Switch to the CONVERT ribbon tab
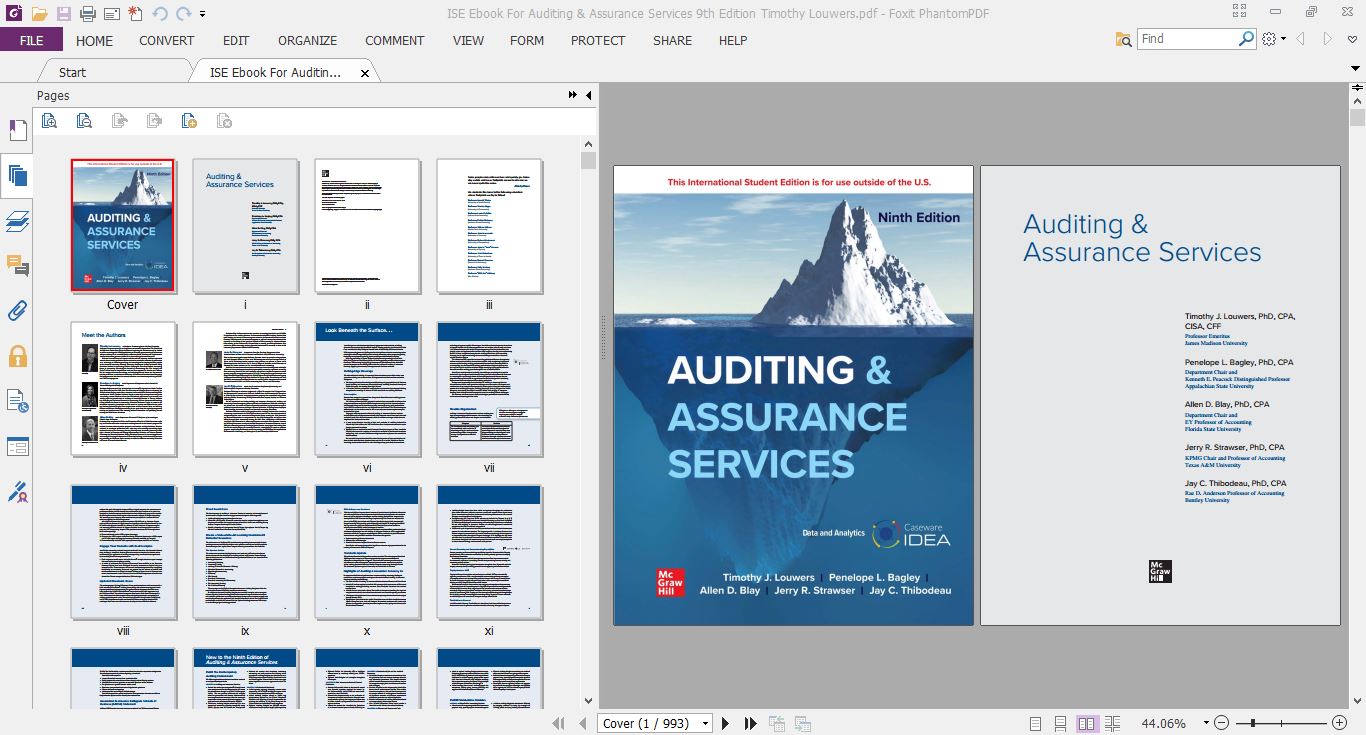 click(167, 41)
